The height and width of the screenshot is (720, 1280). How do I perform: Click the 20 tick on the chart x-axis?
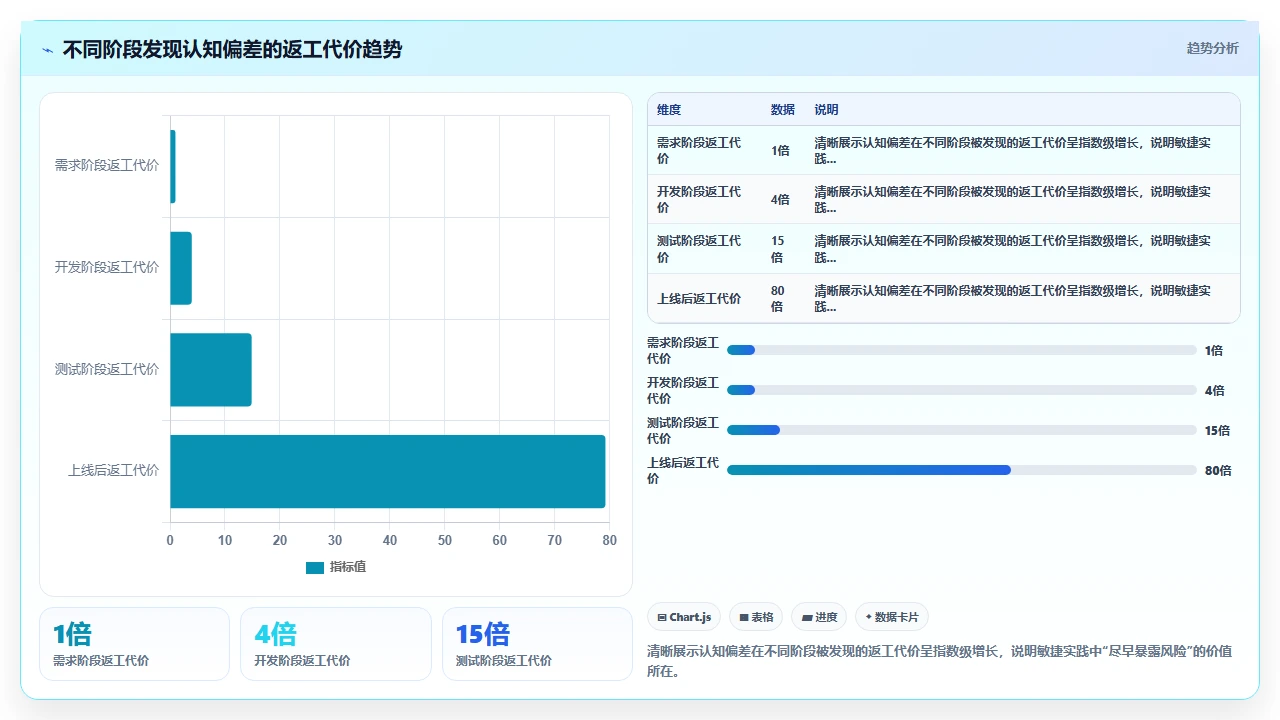pos(280,541)
